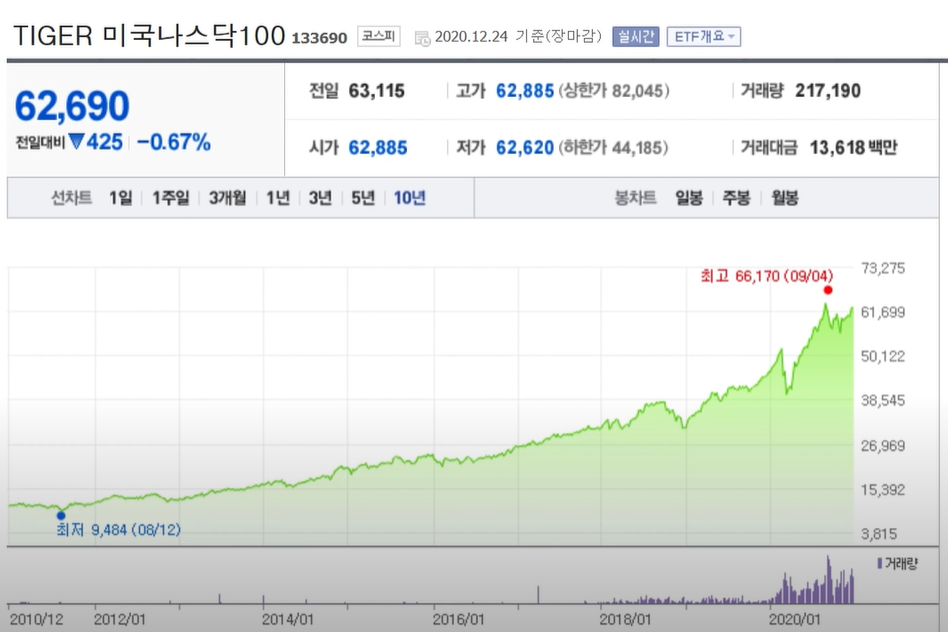Click the 2010/12 axis label

[36, 619]
